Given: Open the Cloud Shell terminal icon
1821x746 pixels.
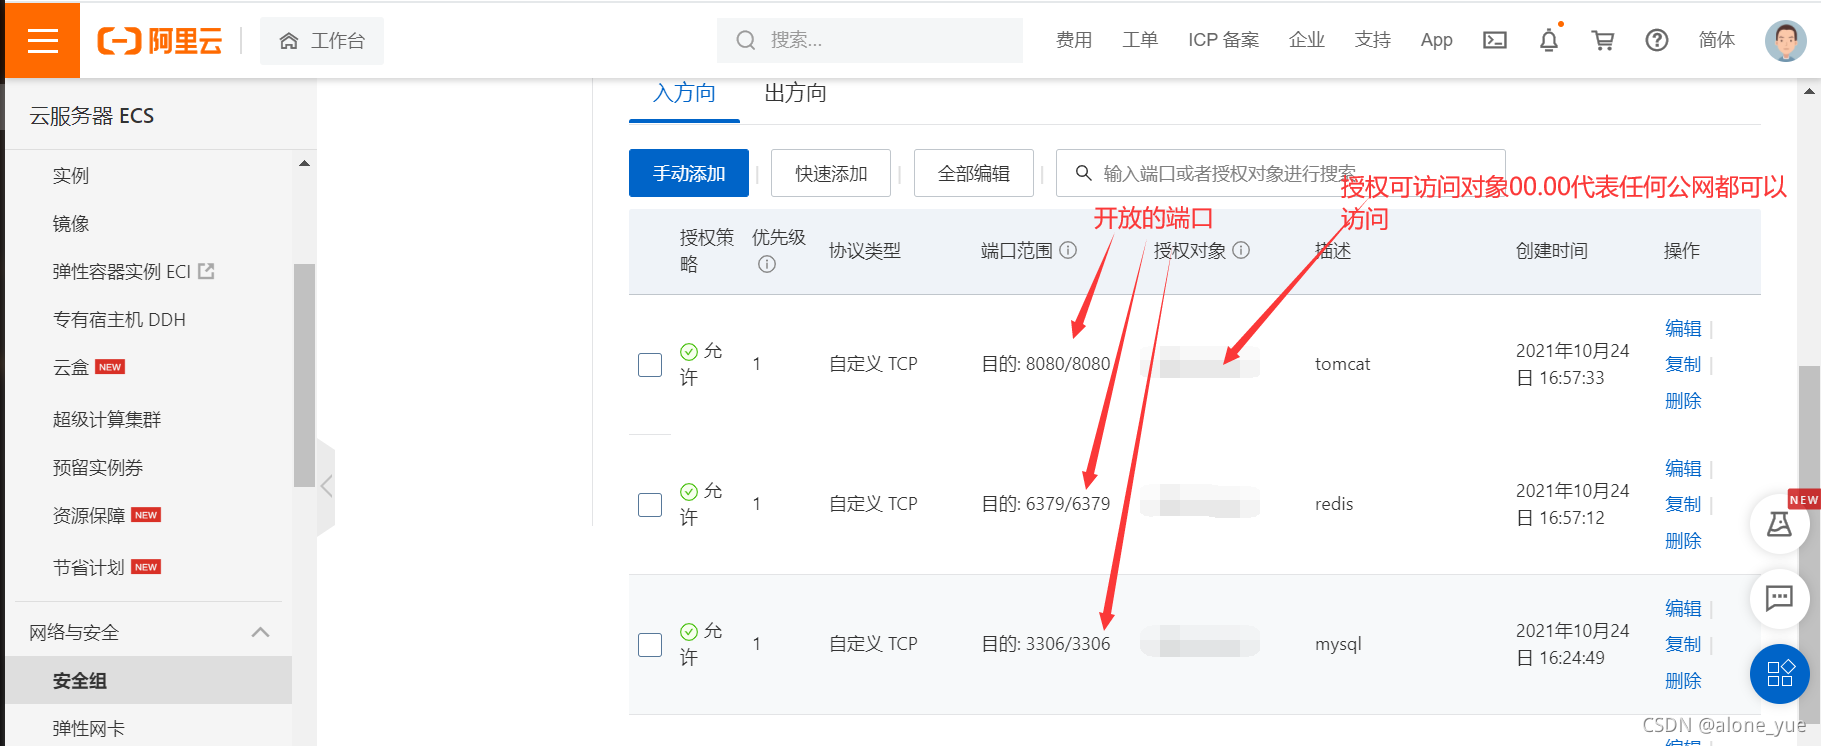Looking at the screenshot, I should 1495,40.
